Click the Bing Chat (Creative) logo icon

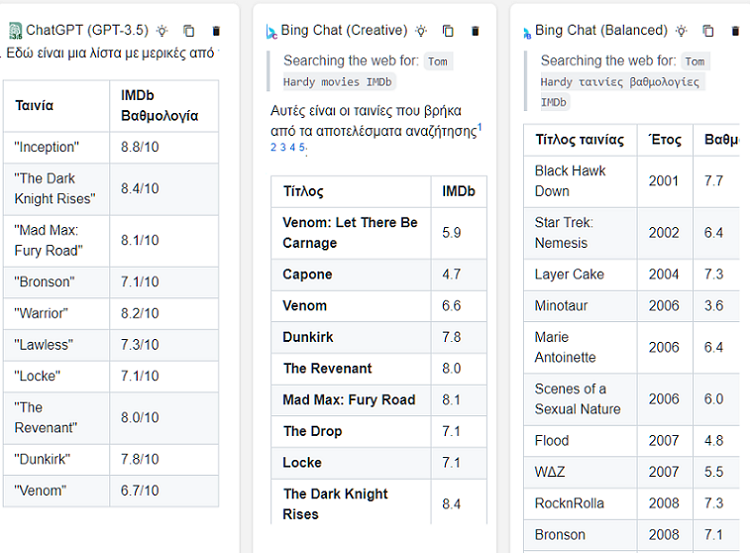271,32
